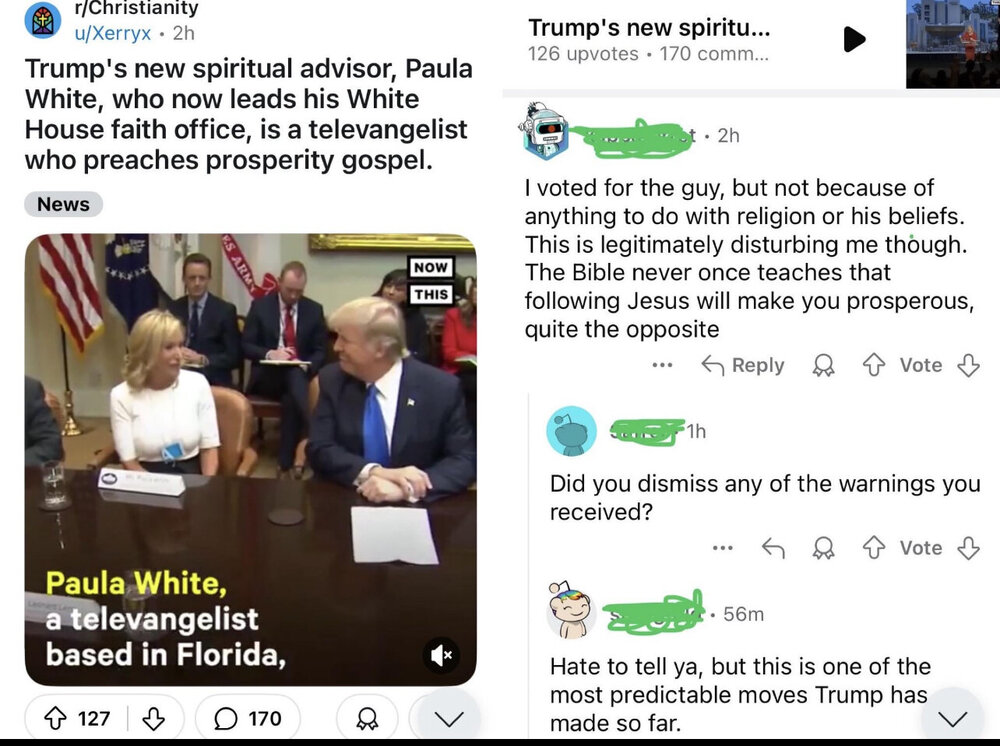Select the News flair tag
The height and width of the screenshot is (746, 1000).
pos(63,204)
